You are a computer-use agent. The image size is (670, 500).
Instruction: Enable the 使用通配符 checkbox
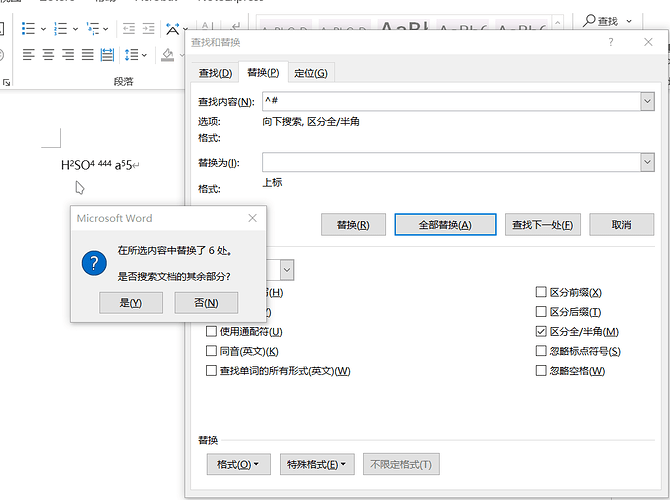click(x=212, y=332)
